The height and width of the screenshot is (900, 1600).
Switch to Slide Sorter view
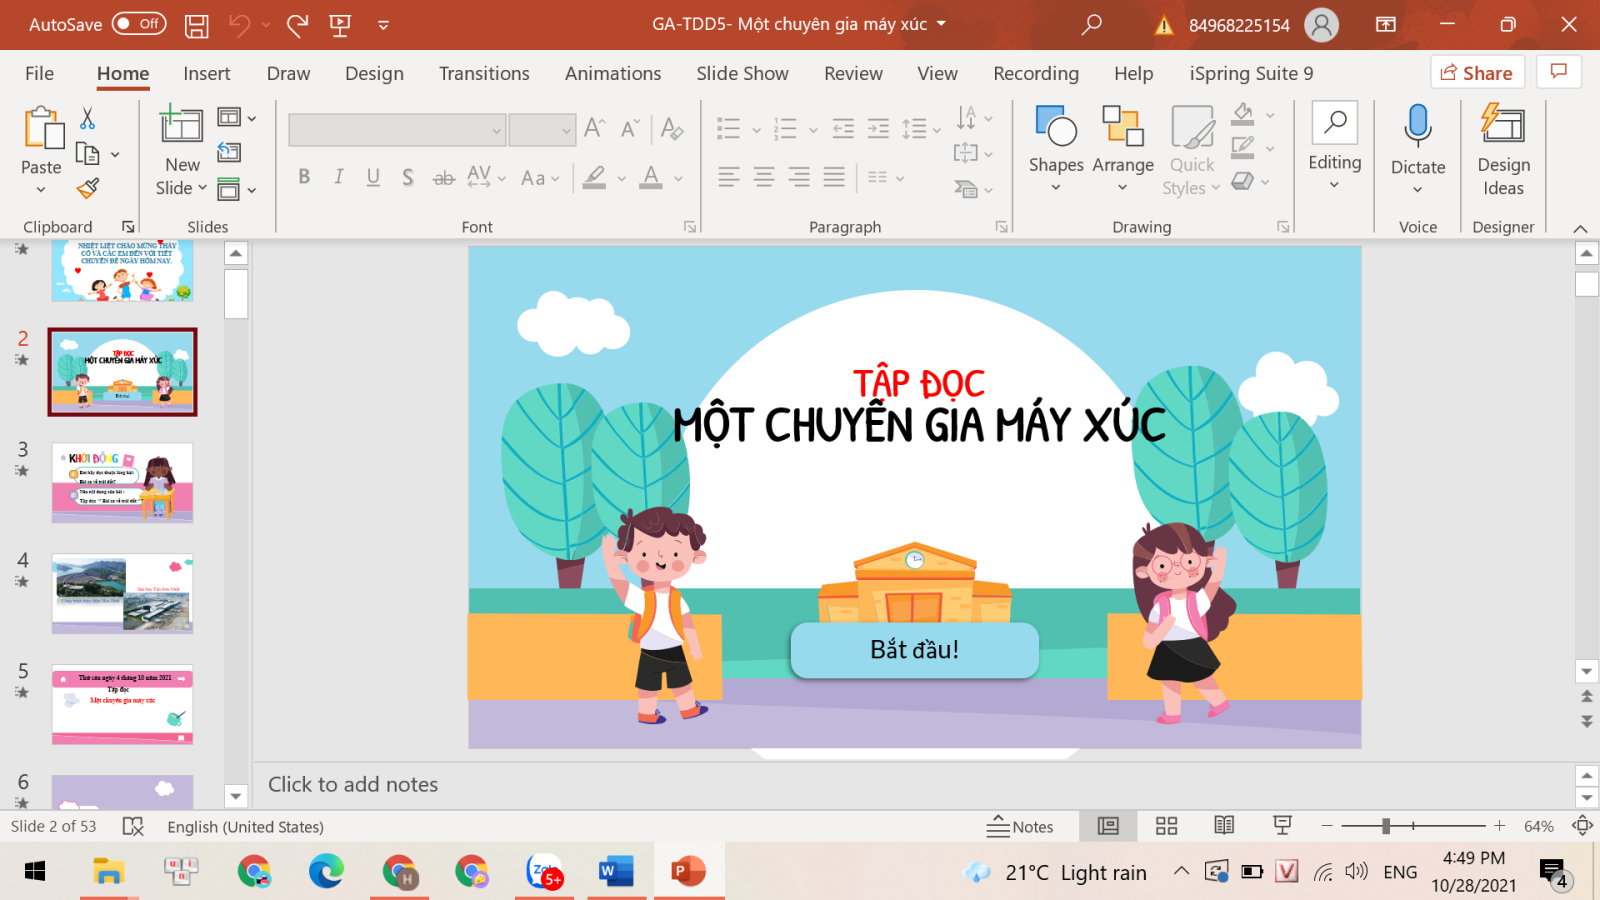coord(1166,826)
